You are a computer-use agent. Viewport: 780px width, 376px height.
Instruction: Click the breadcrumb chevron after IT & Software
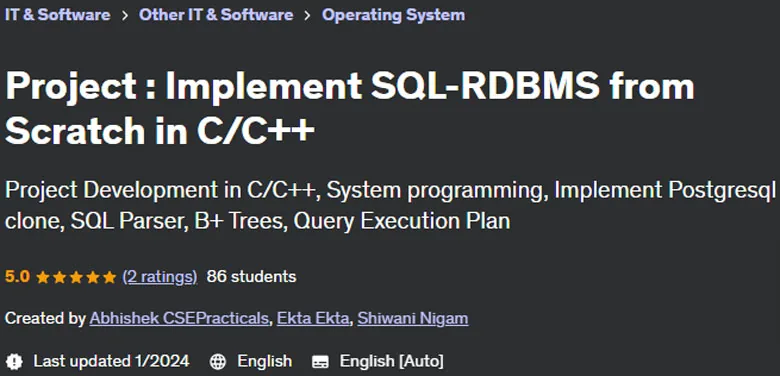click(125, 15)
